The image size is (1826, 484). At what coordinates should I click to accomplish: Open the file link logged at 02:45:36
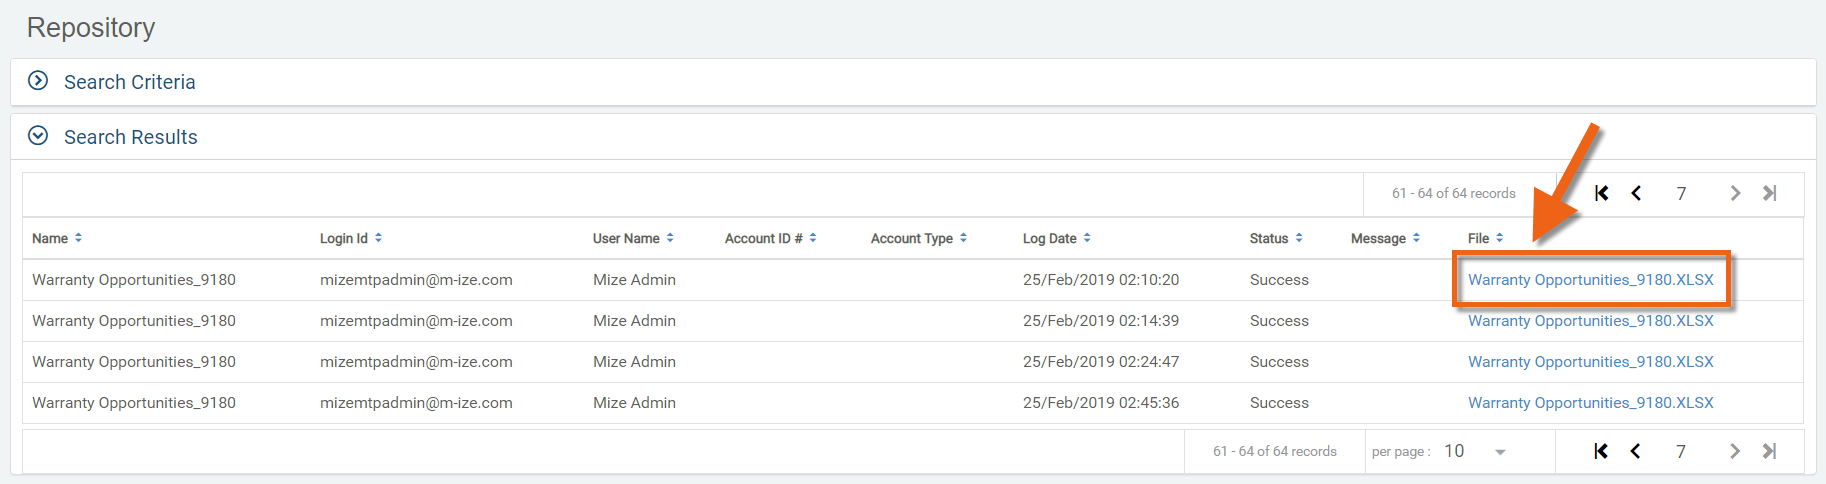(1590, 403)
